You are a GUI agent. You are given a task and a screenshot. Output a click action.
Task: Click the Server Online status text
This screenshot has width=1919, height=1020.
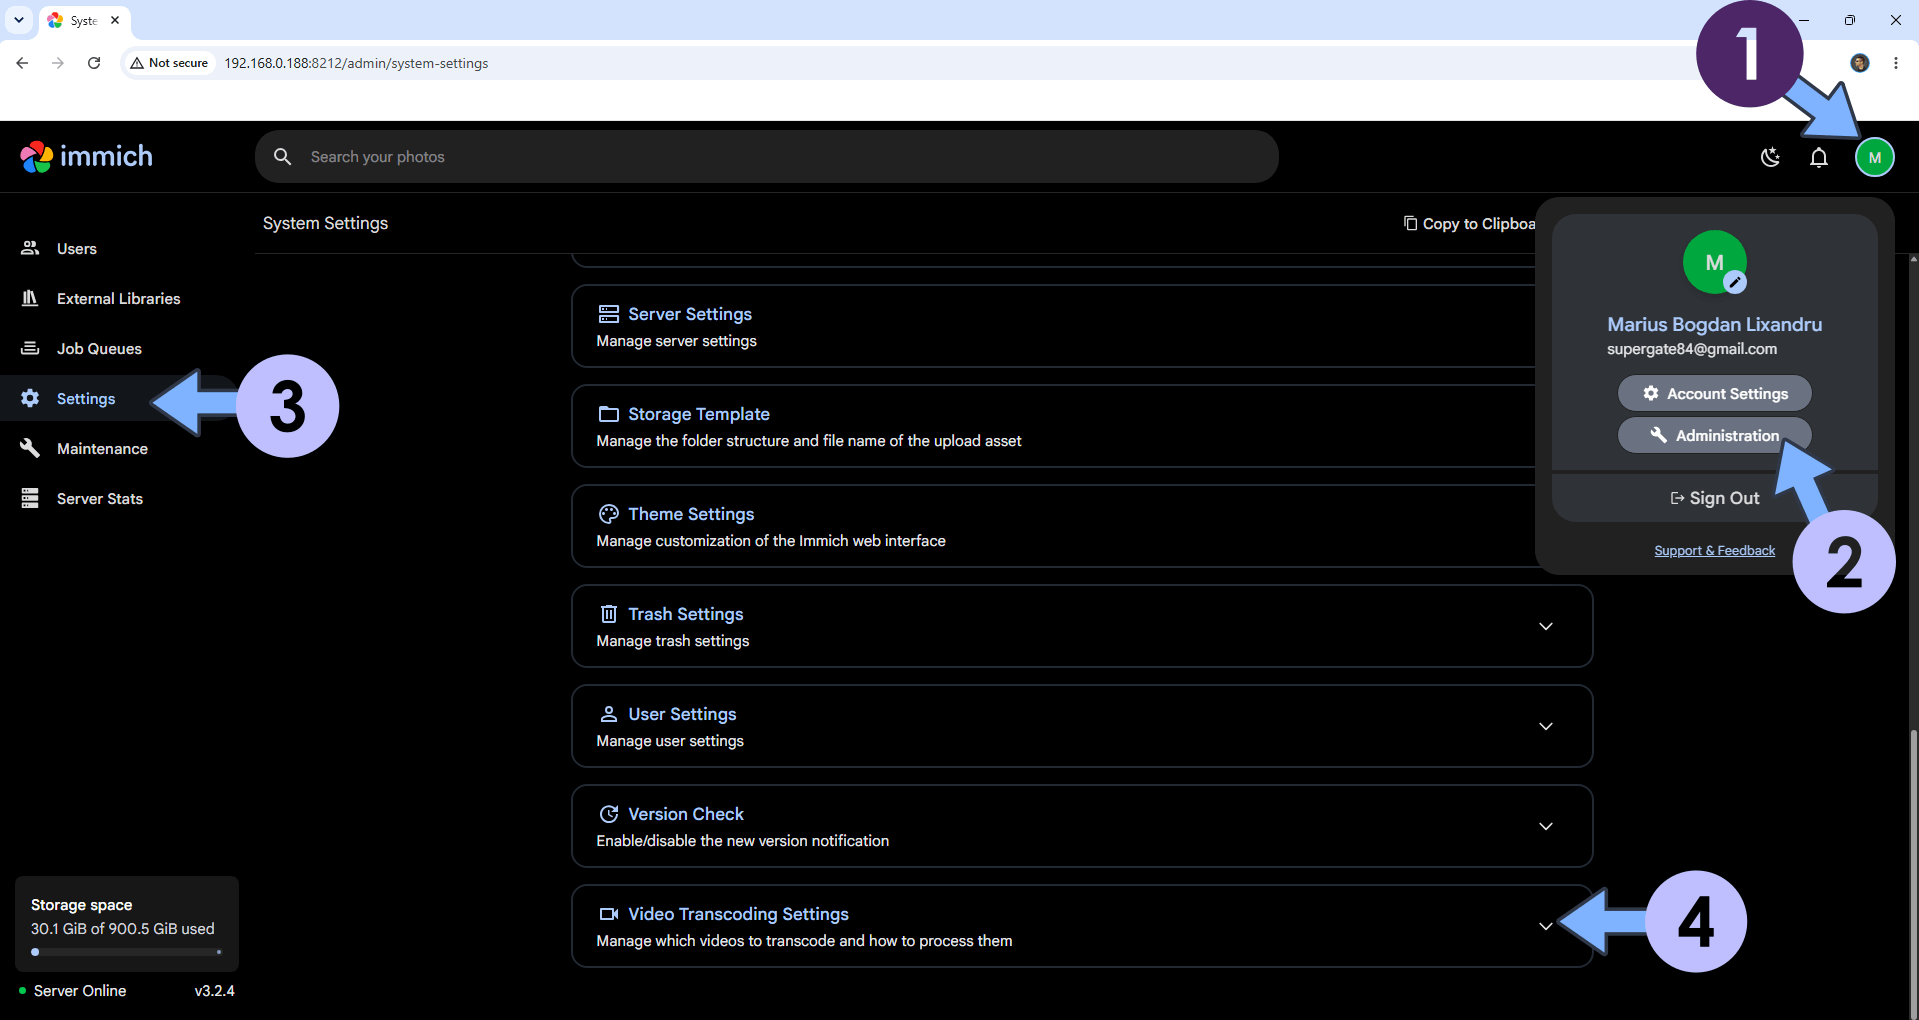coord(80,991)
